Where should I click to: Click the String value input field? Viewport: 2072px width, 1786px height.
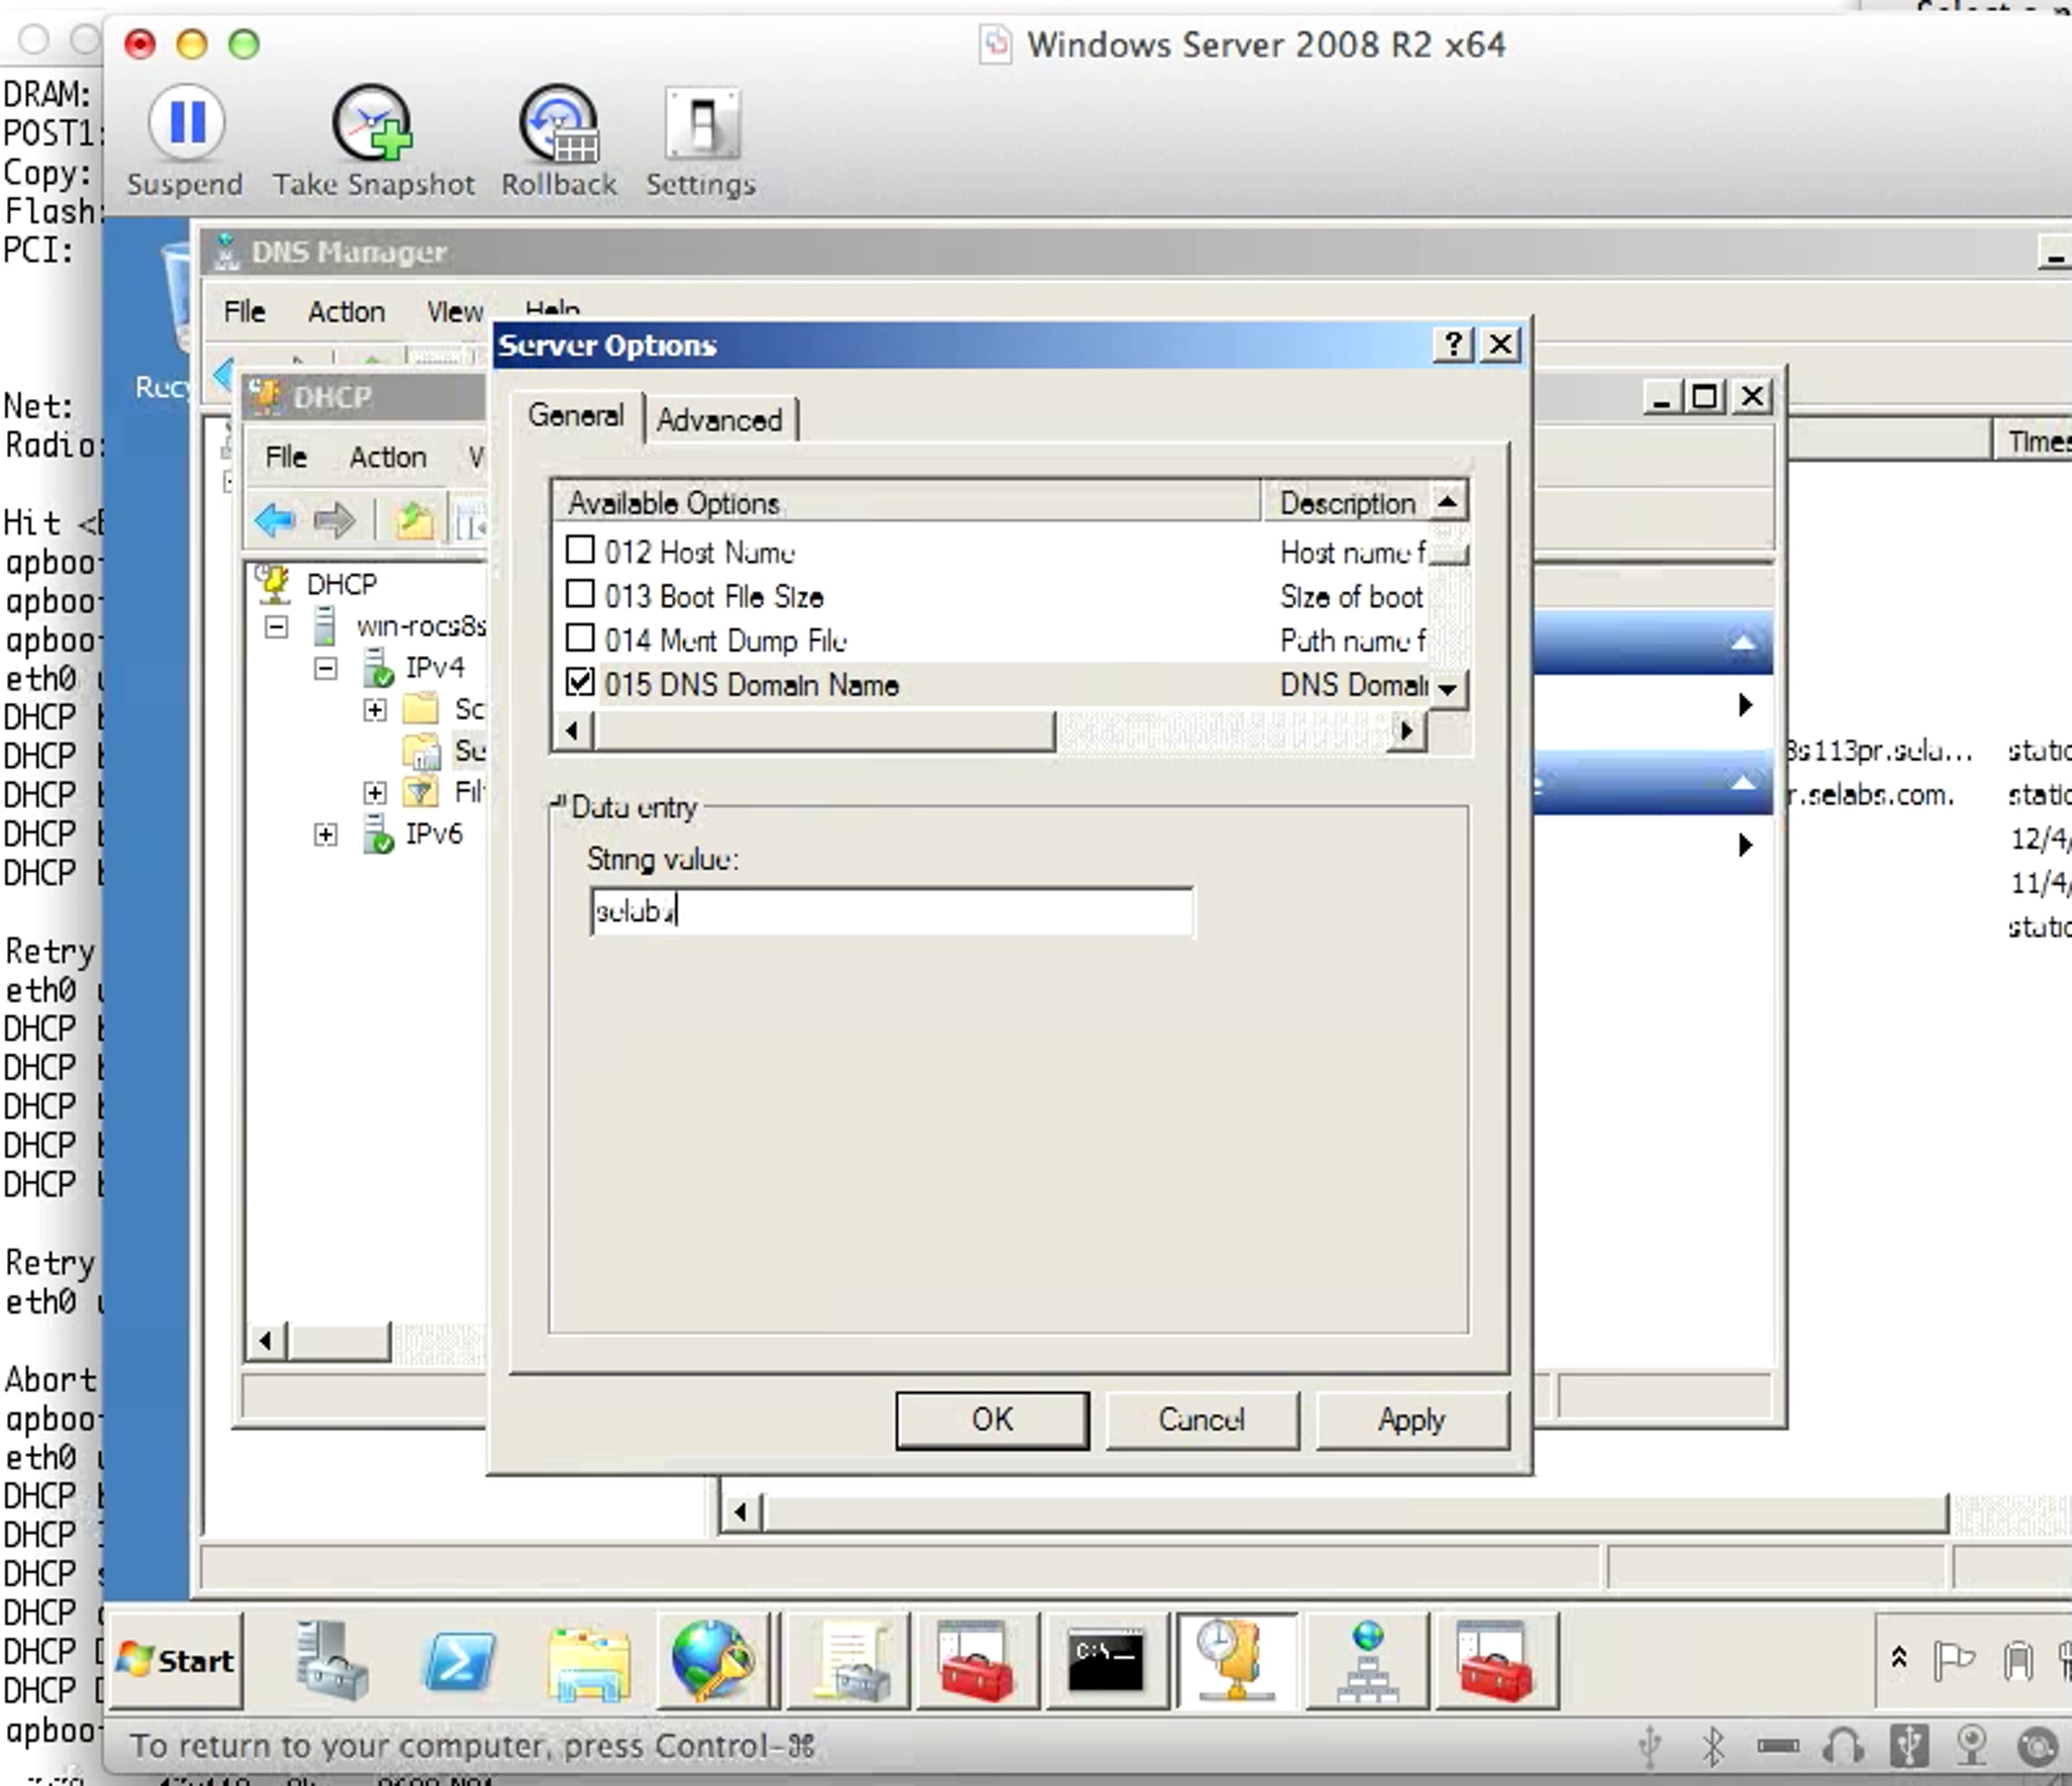pos(892,911)
